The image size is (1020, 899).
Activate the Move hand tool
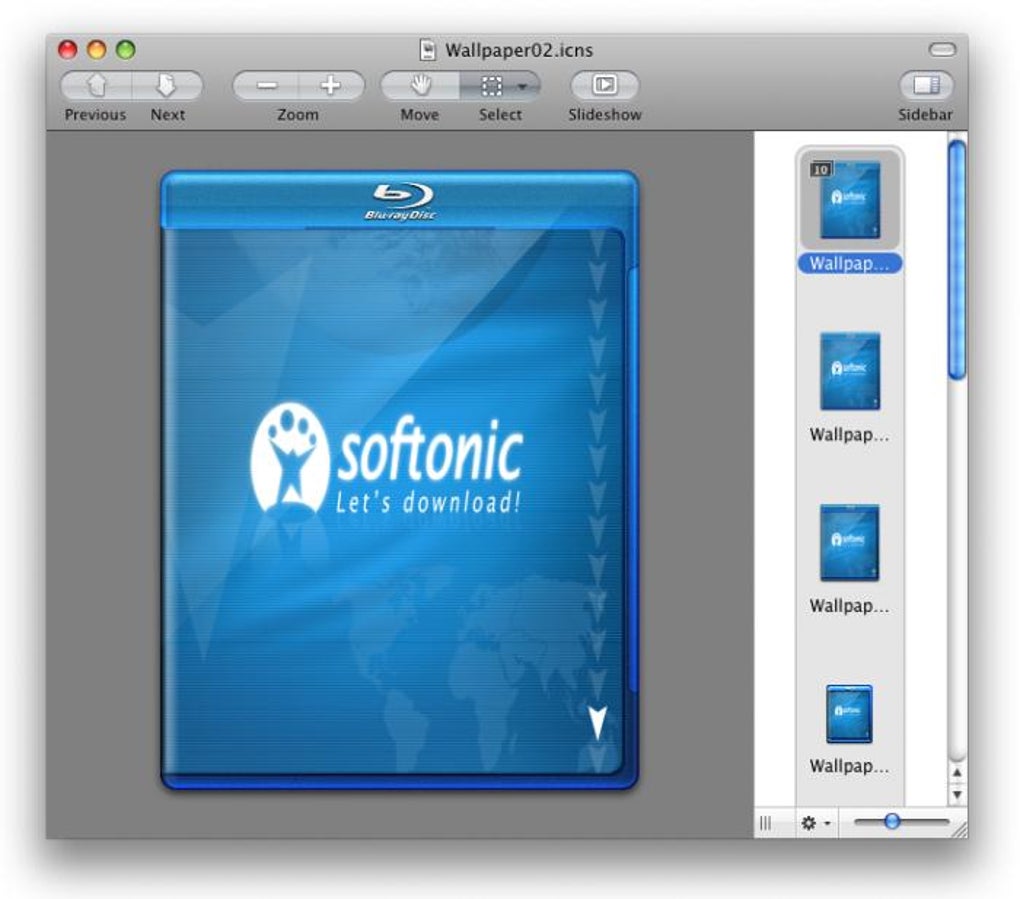point(421,85)
